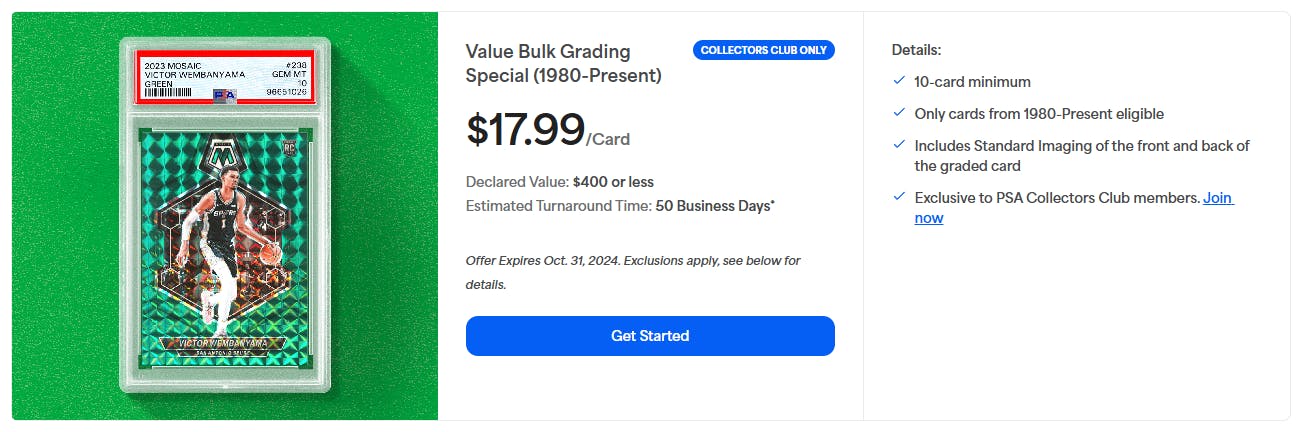Select the Value Bulk Grading Special title
Image resolution: width=1304 pixels, height=432 pixels.
[x=563, y=63]
